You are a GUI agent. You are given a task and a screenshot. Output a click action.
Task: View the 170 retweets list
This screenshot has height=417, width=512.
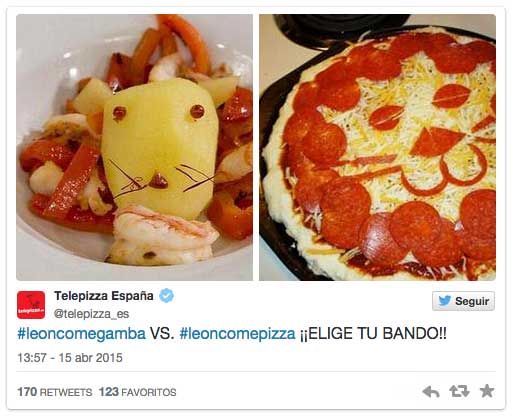point(55,392)
